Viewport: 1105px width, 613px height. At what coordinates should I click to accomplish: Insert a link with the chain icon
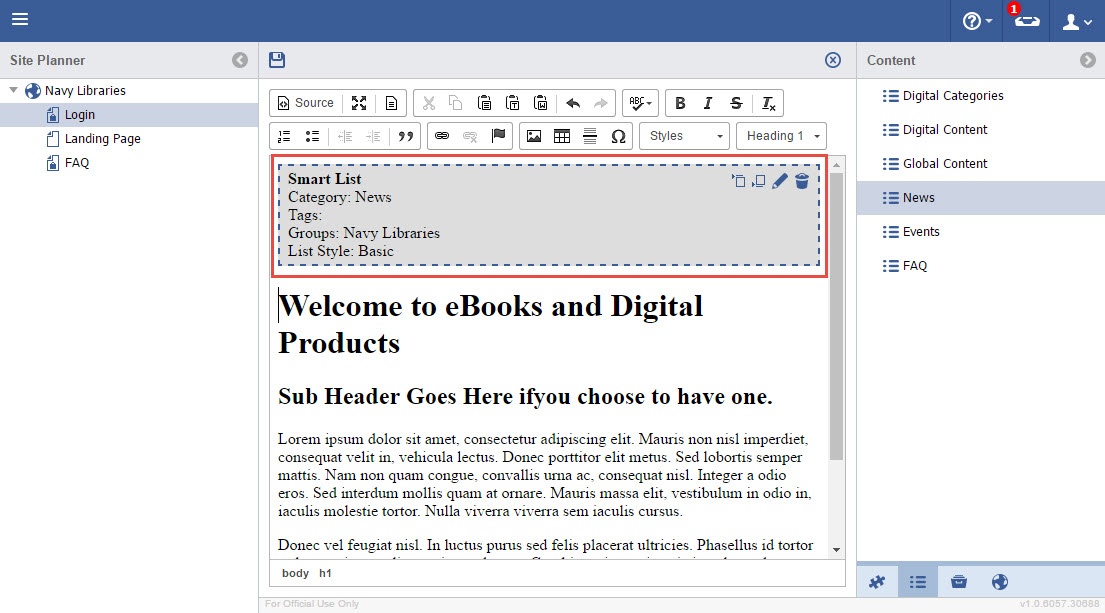pyautogui.click(x=441, y=136)
